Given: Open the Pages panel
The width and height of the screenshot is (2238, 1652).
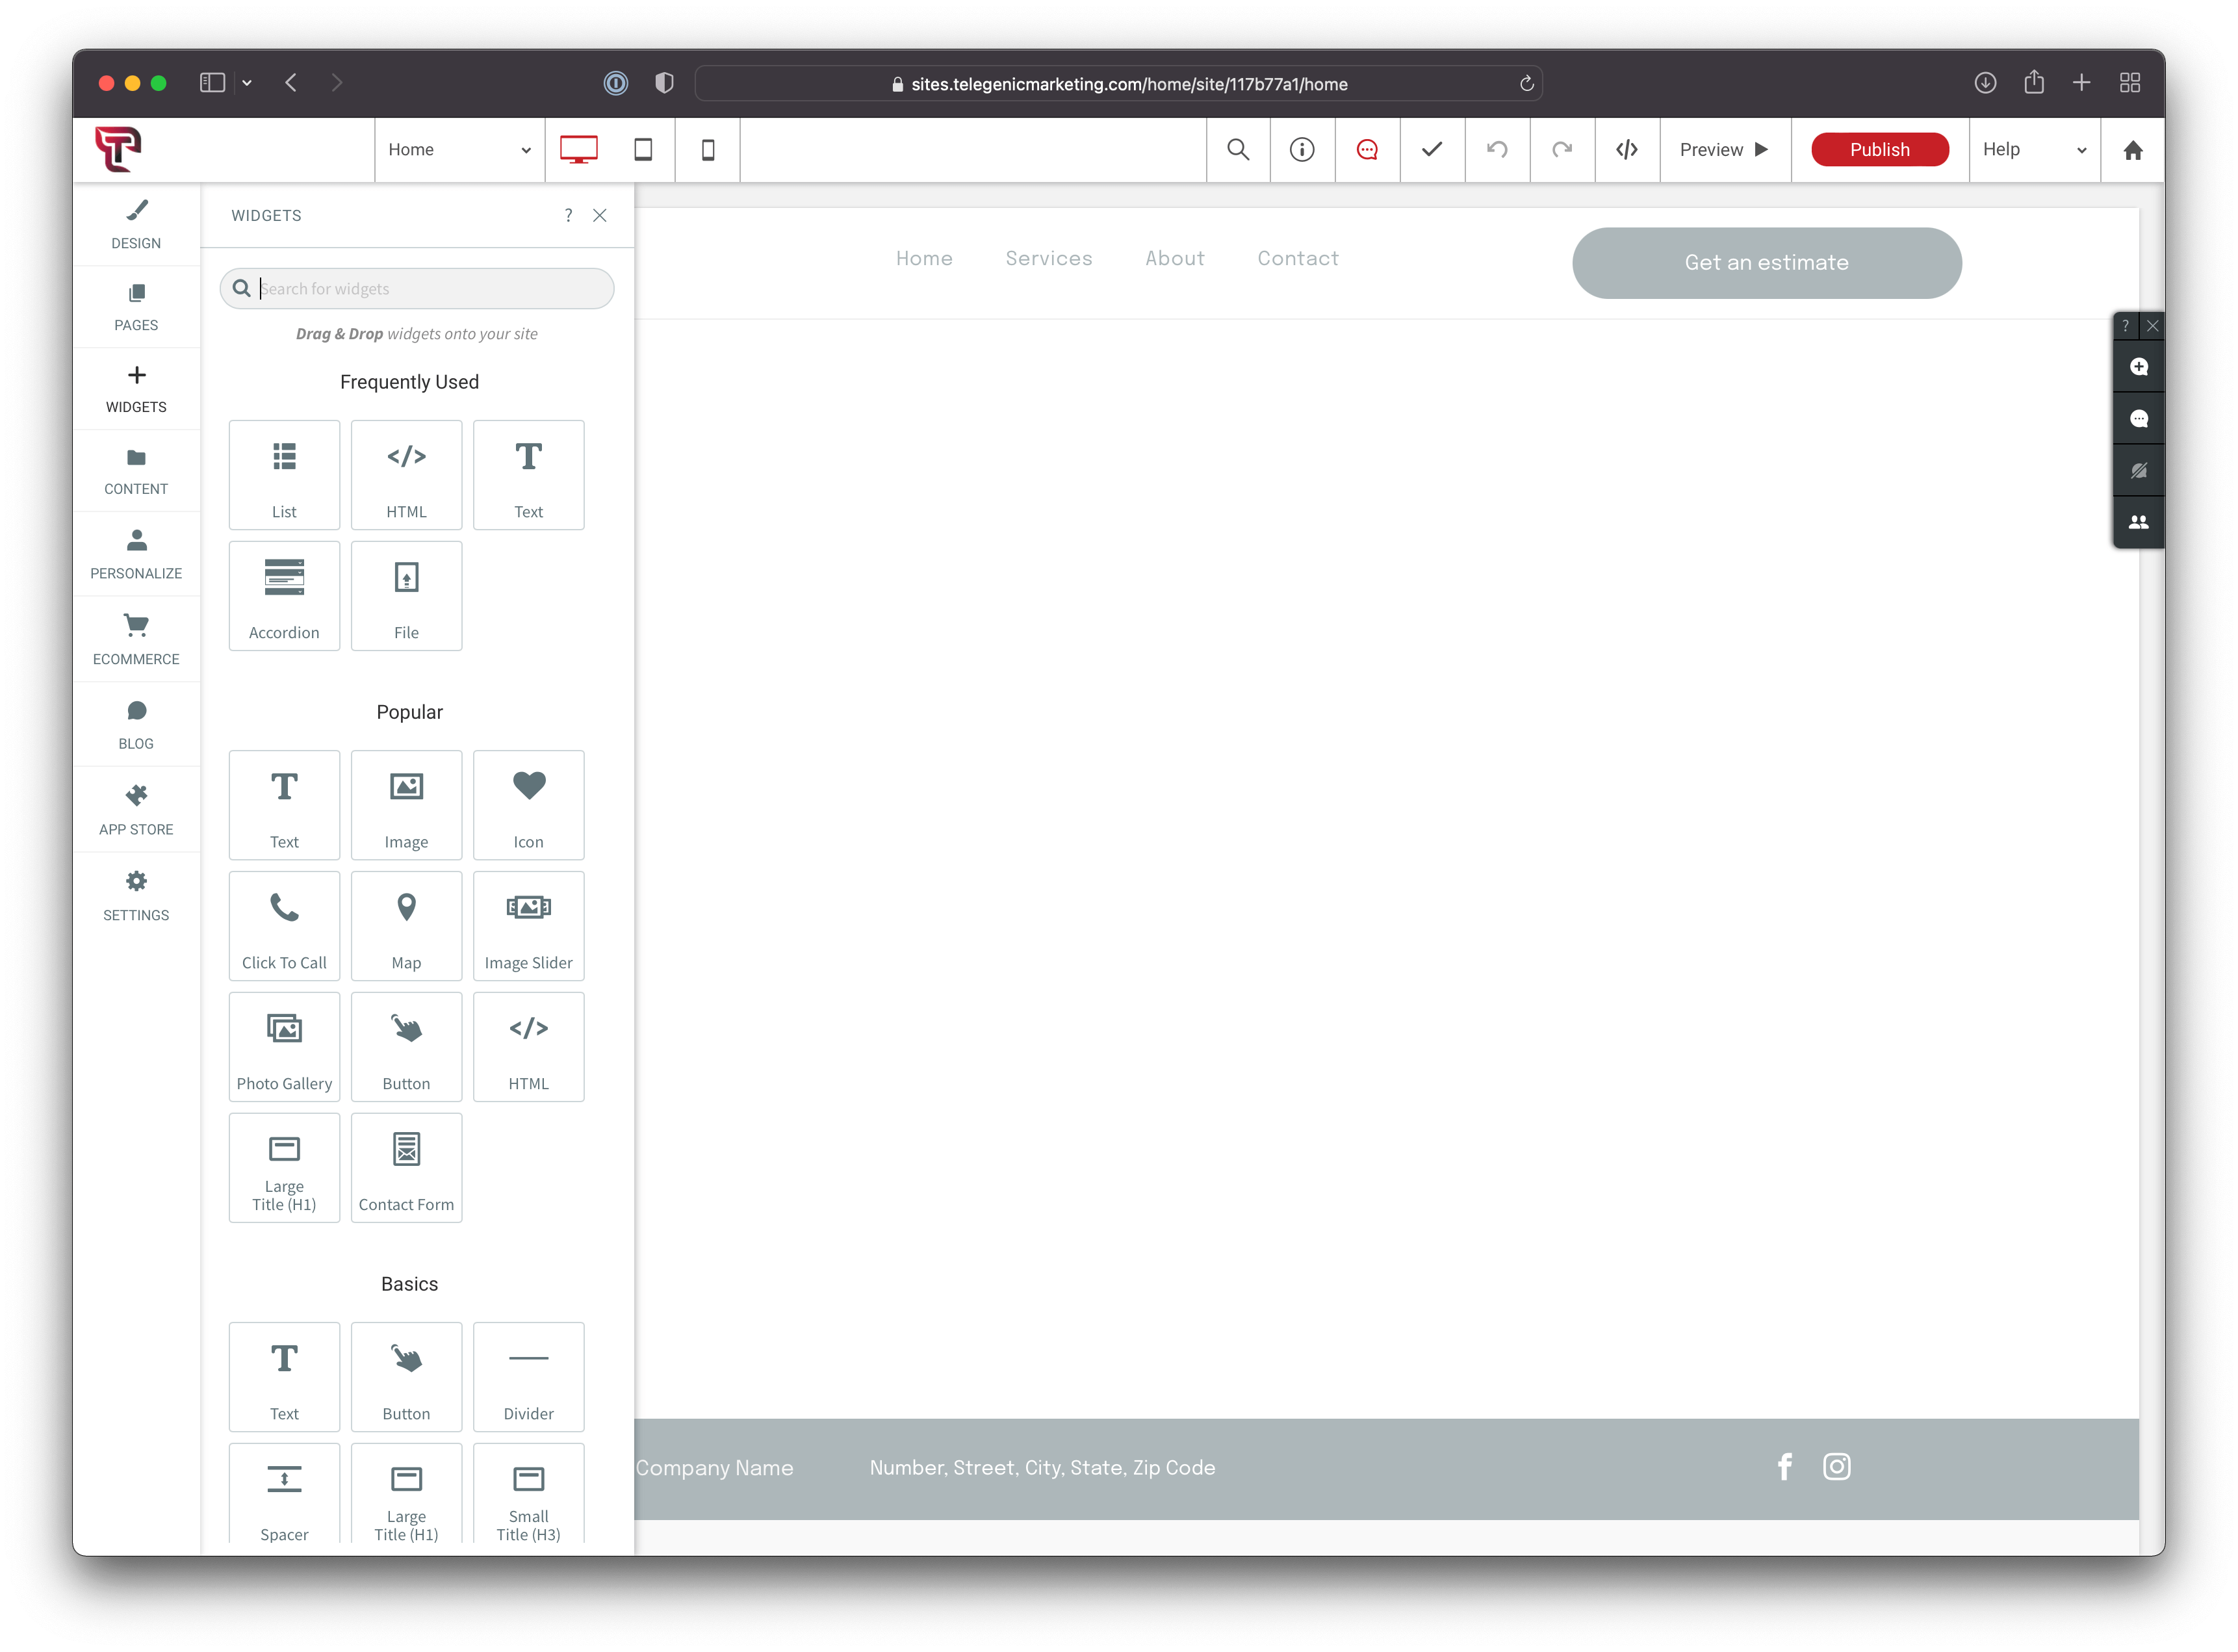Looking at the screenshot, I should [136, 307].
